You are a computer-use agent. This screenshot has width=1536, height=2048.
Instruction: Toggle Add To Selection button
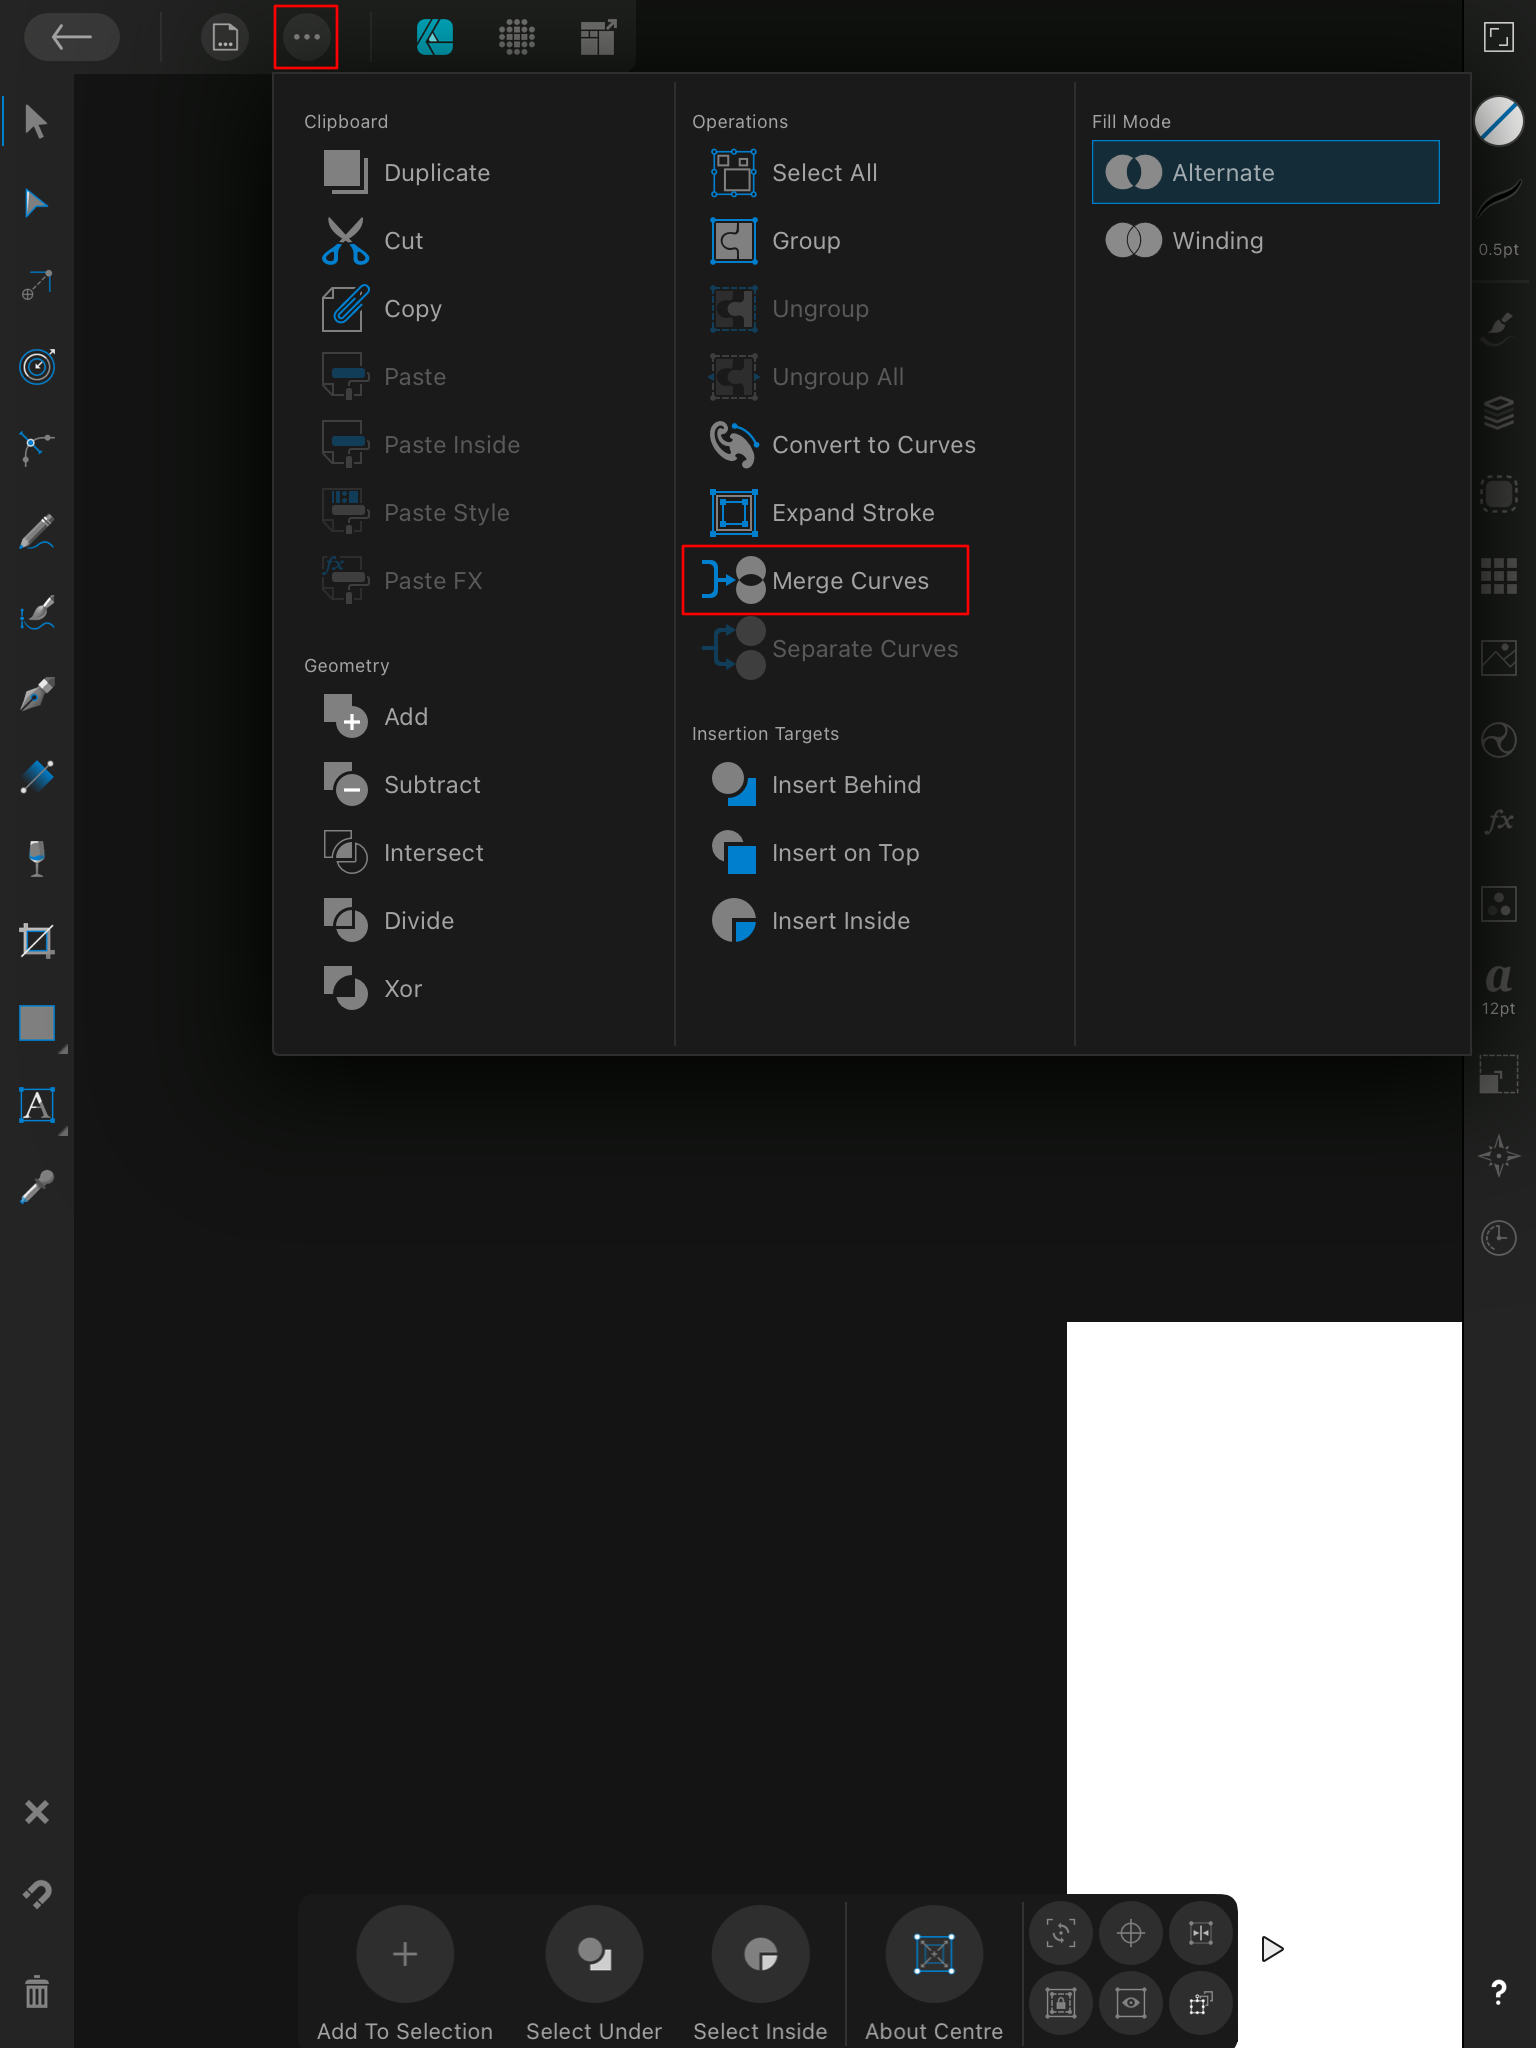(x=405, y=1954)
